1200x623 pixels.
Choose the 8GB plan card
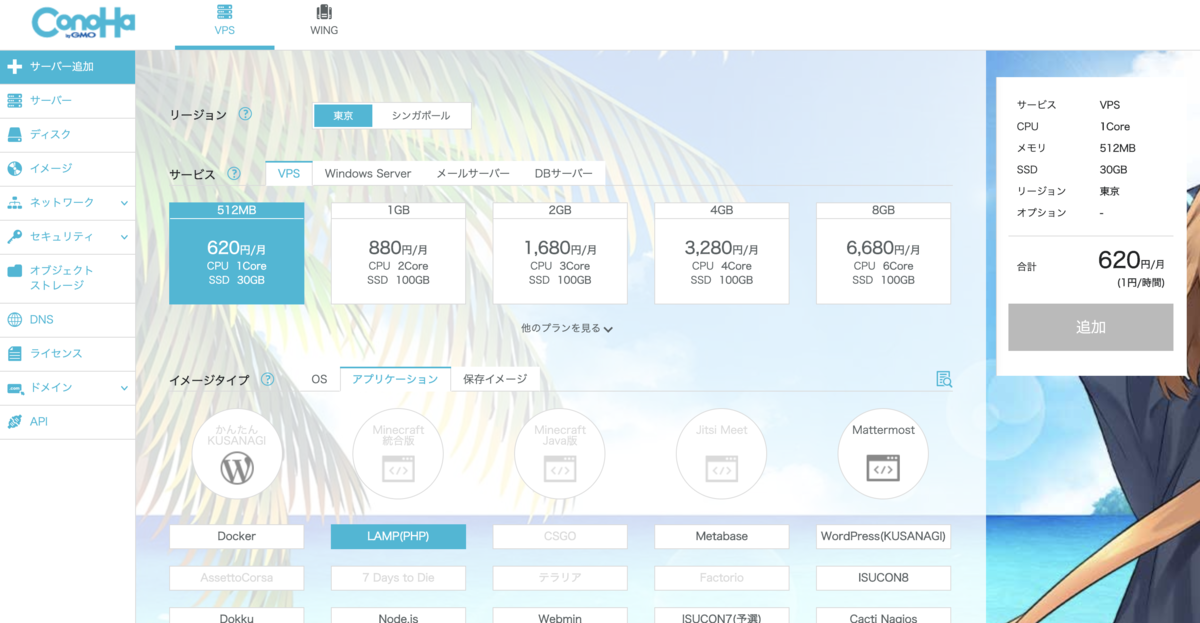(884, 253)
